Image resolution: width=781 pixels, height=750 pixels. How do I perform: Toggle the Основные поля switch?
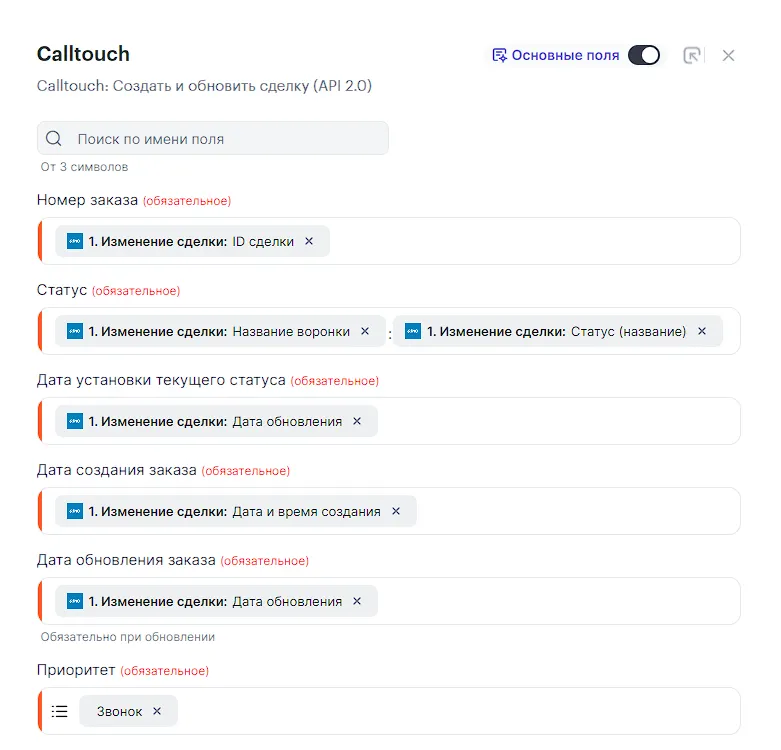point(644,56)
